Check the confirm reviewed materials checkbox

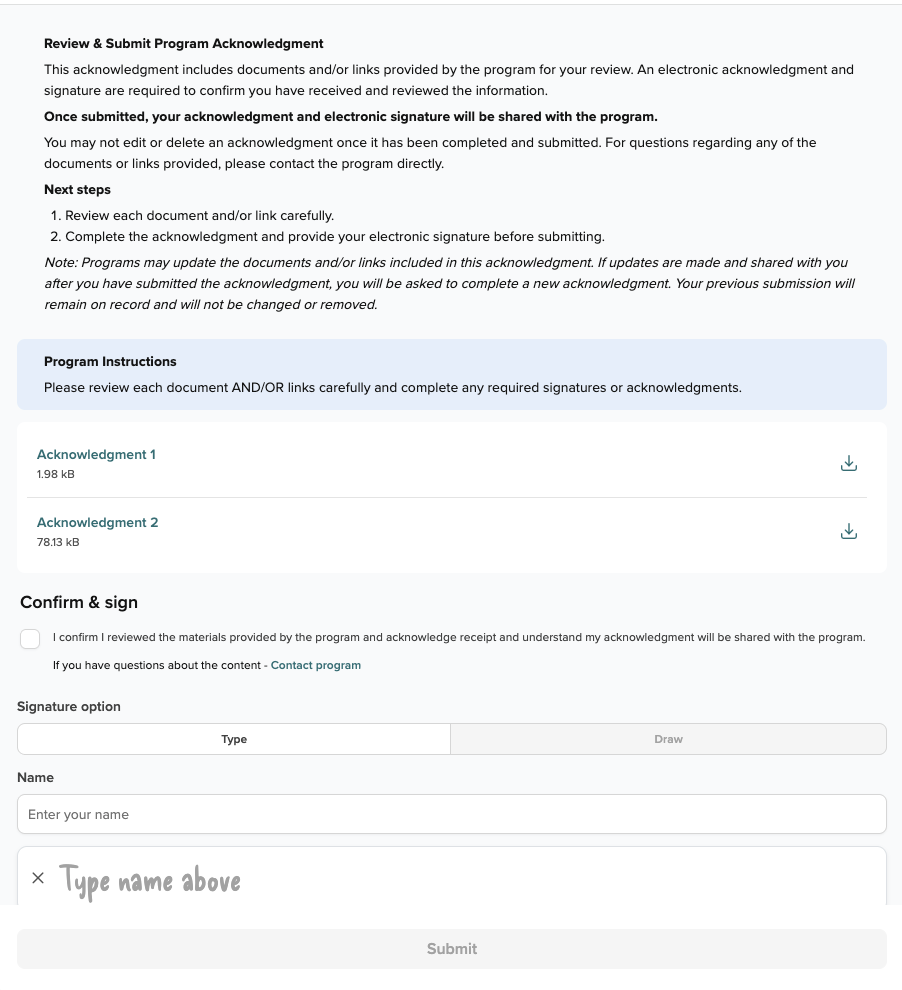[30, 639]
